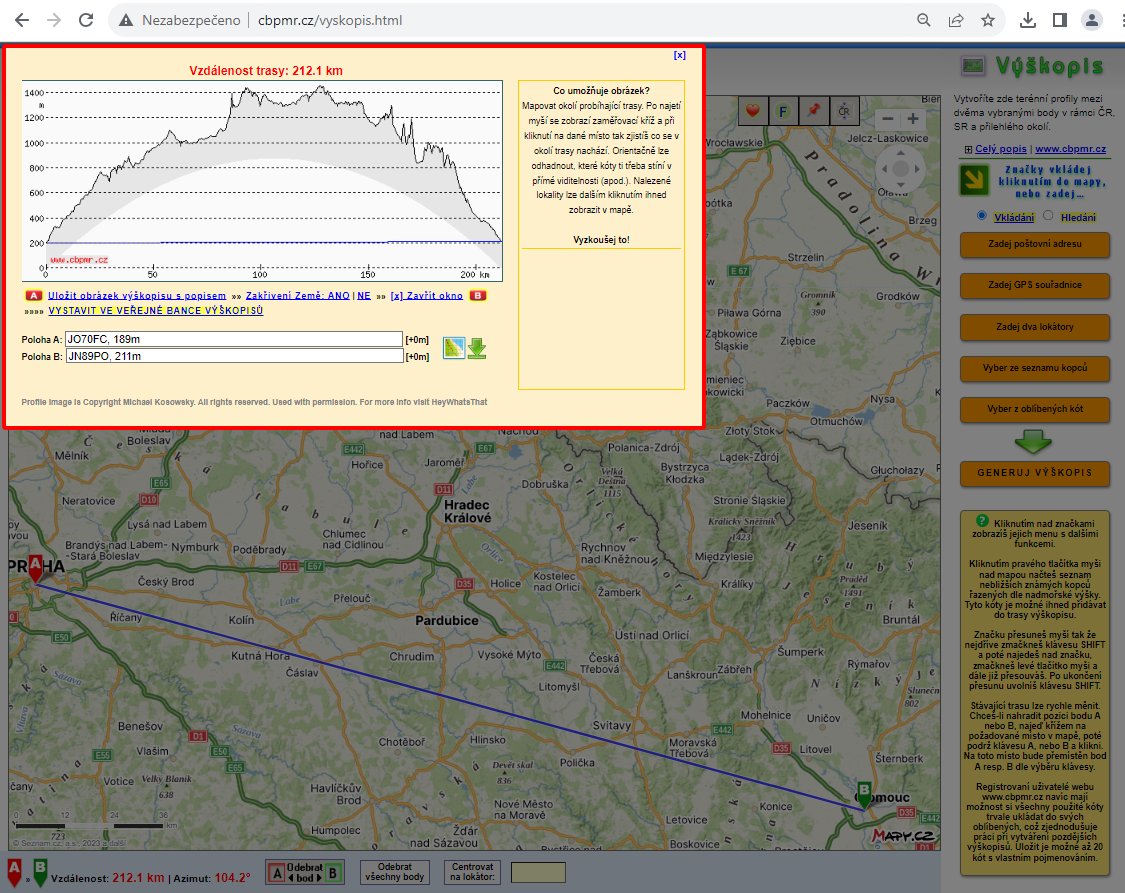Click the blue F icon on map toolbar
The height and width of the screenshot is (893, 1125).
(784, 111)
